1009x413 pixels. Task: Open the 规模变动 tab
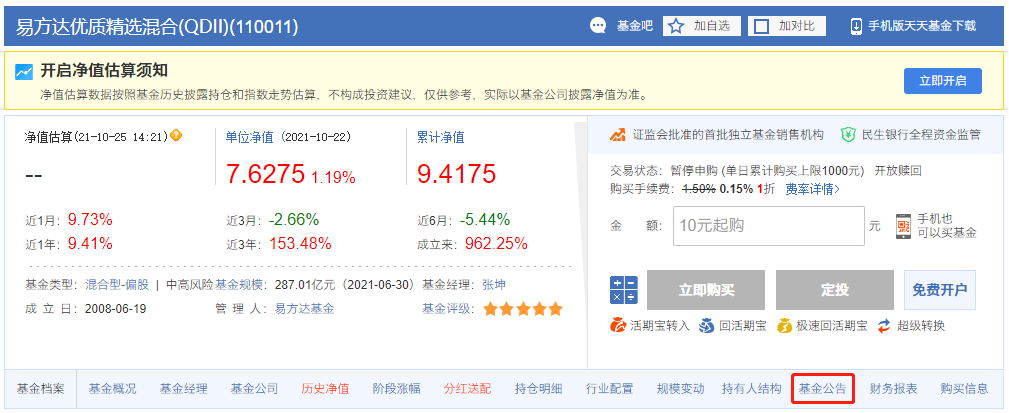[x=680, y=389]
